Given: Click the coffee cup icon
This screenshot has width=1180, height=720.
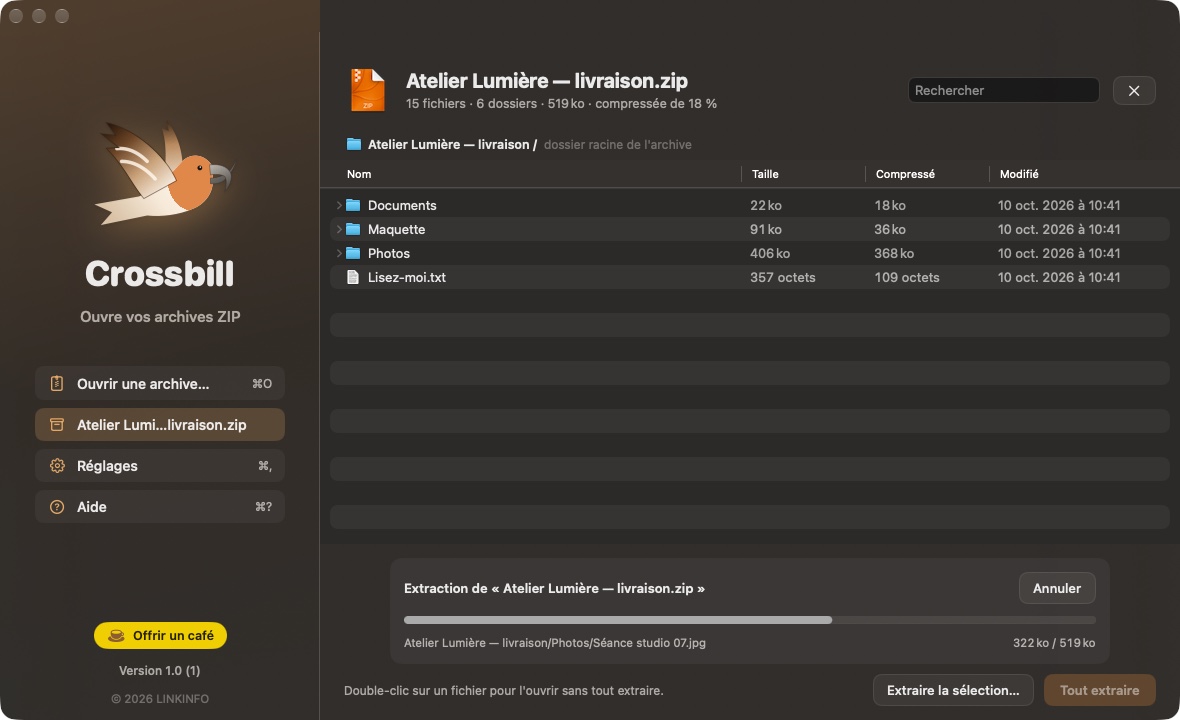Looking at the screenshot, I should 116,636.
